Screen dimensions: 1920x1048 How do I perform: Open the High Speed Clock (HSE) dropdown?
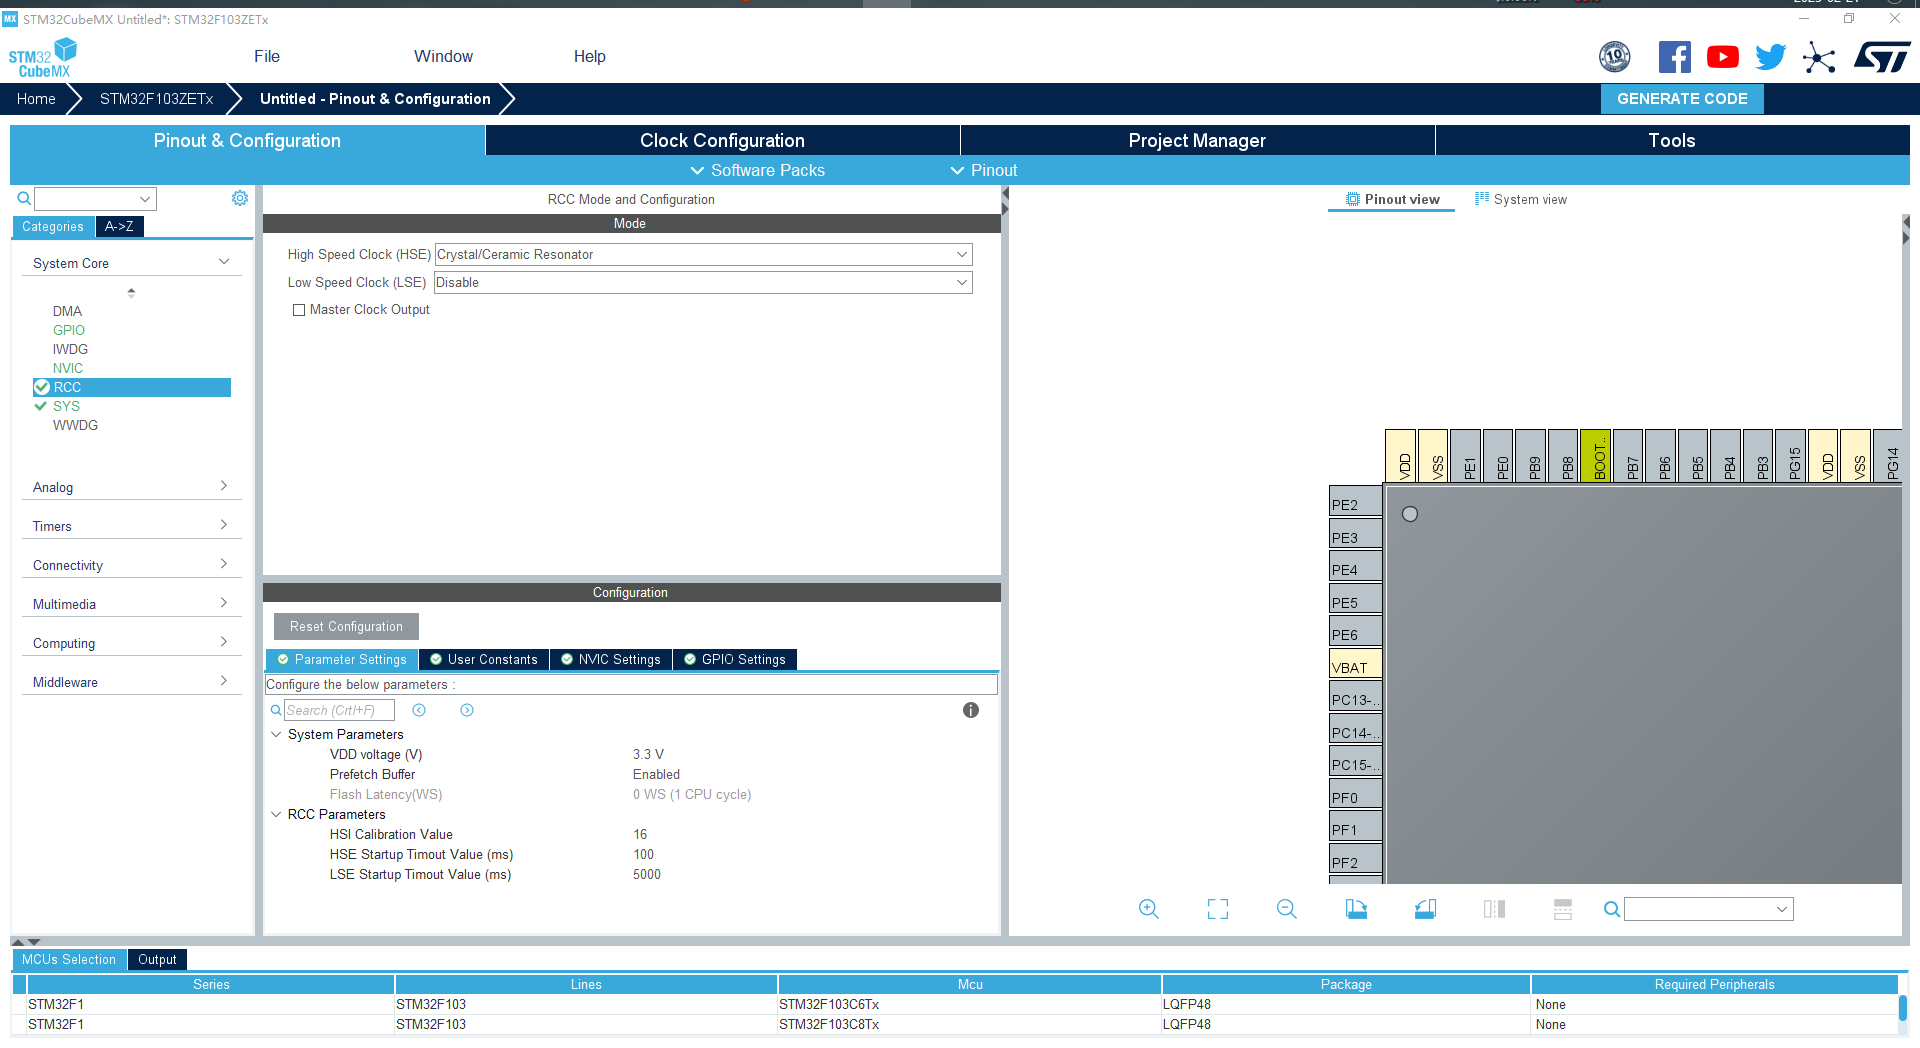click(704, 255)
